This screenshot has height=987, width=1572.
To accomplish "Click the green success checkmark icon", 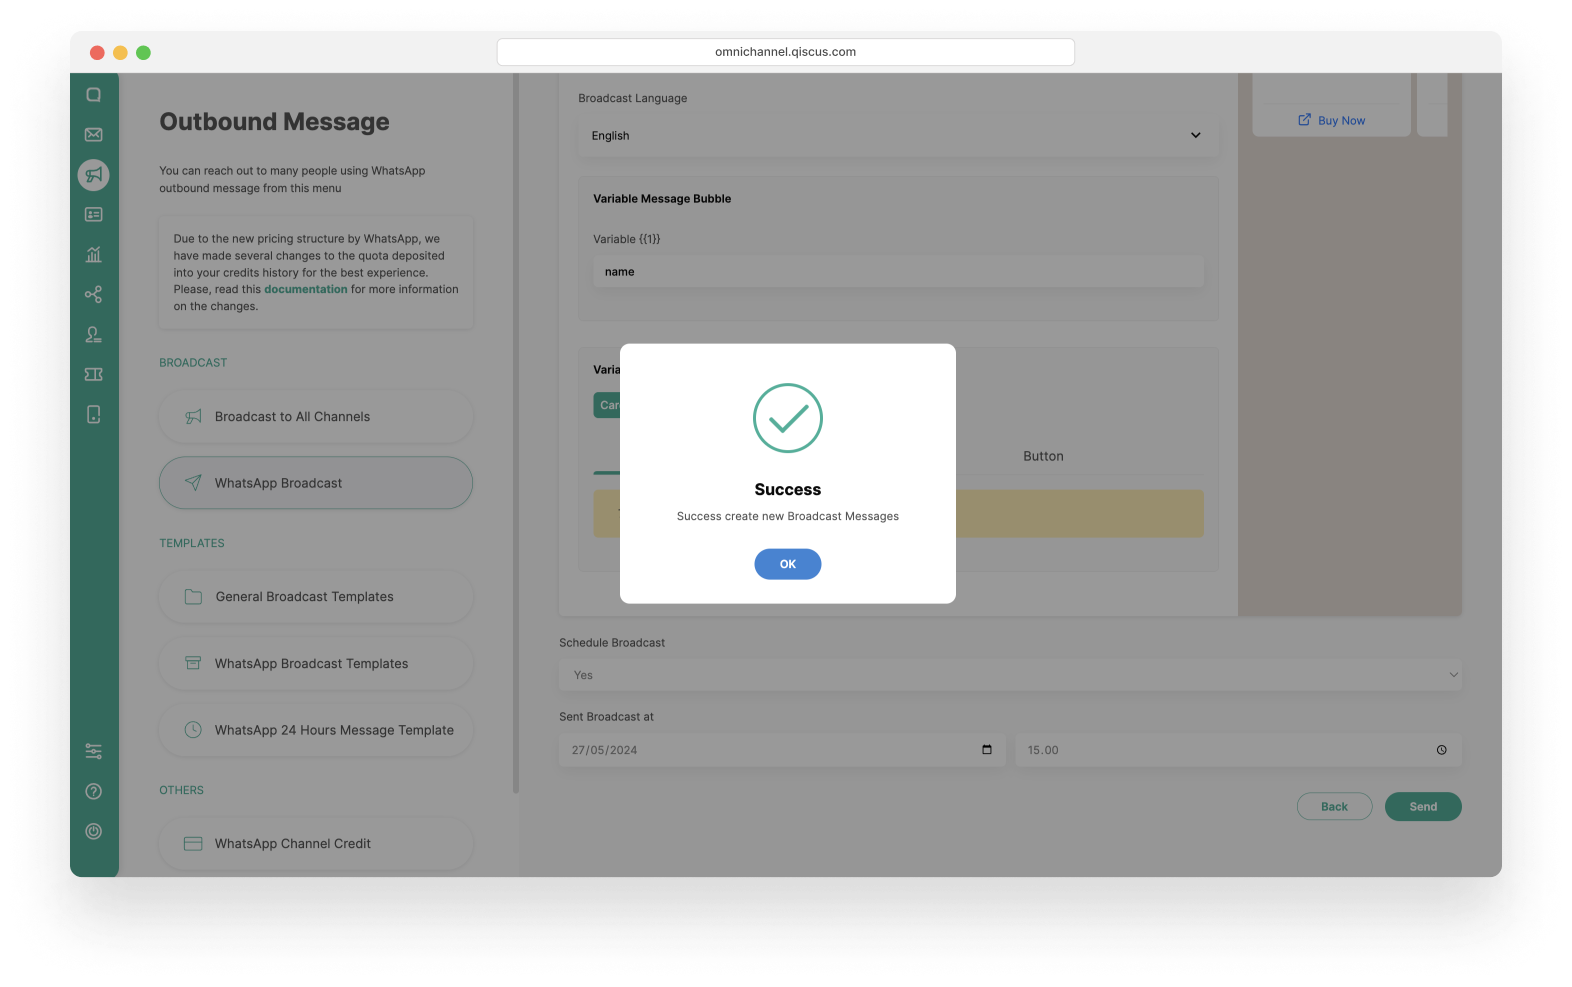I will click(x=788, y=418).
